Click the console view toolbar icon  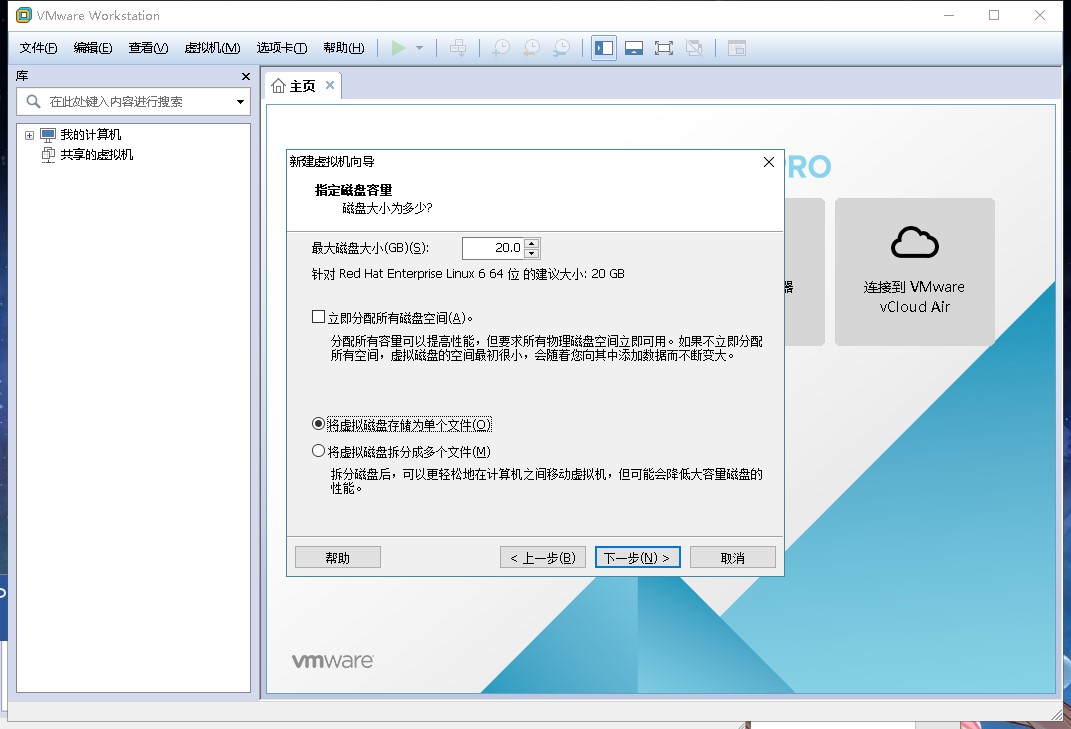737,48
